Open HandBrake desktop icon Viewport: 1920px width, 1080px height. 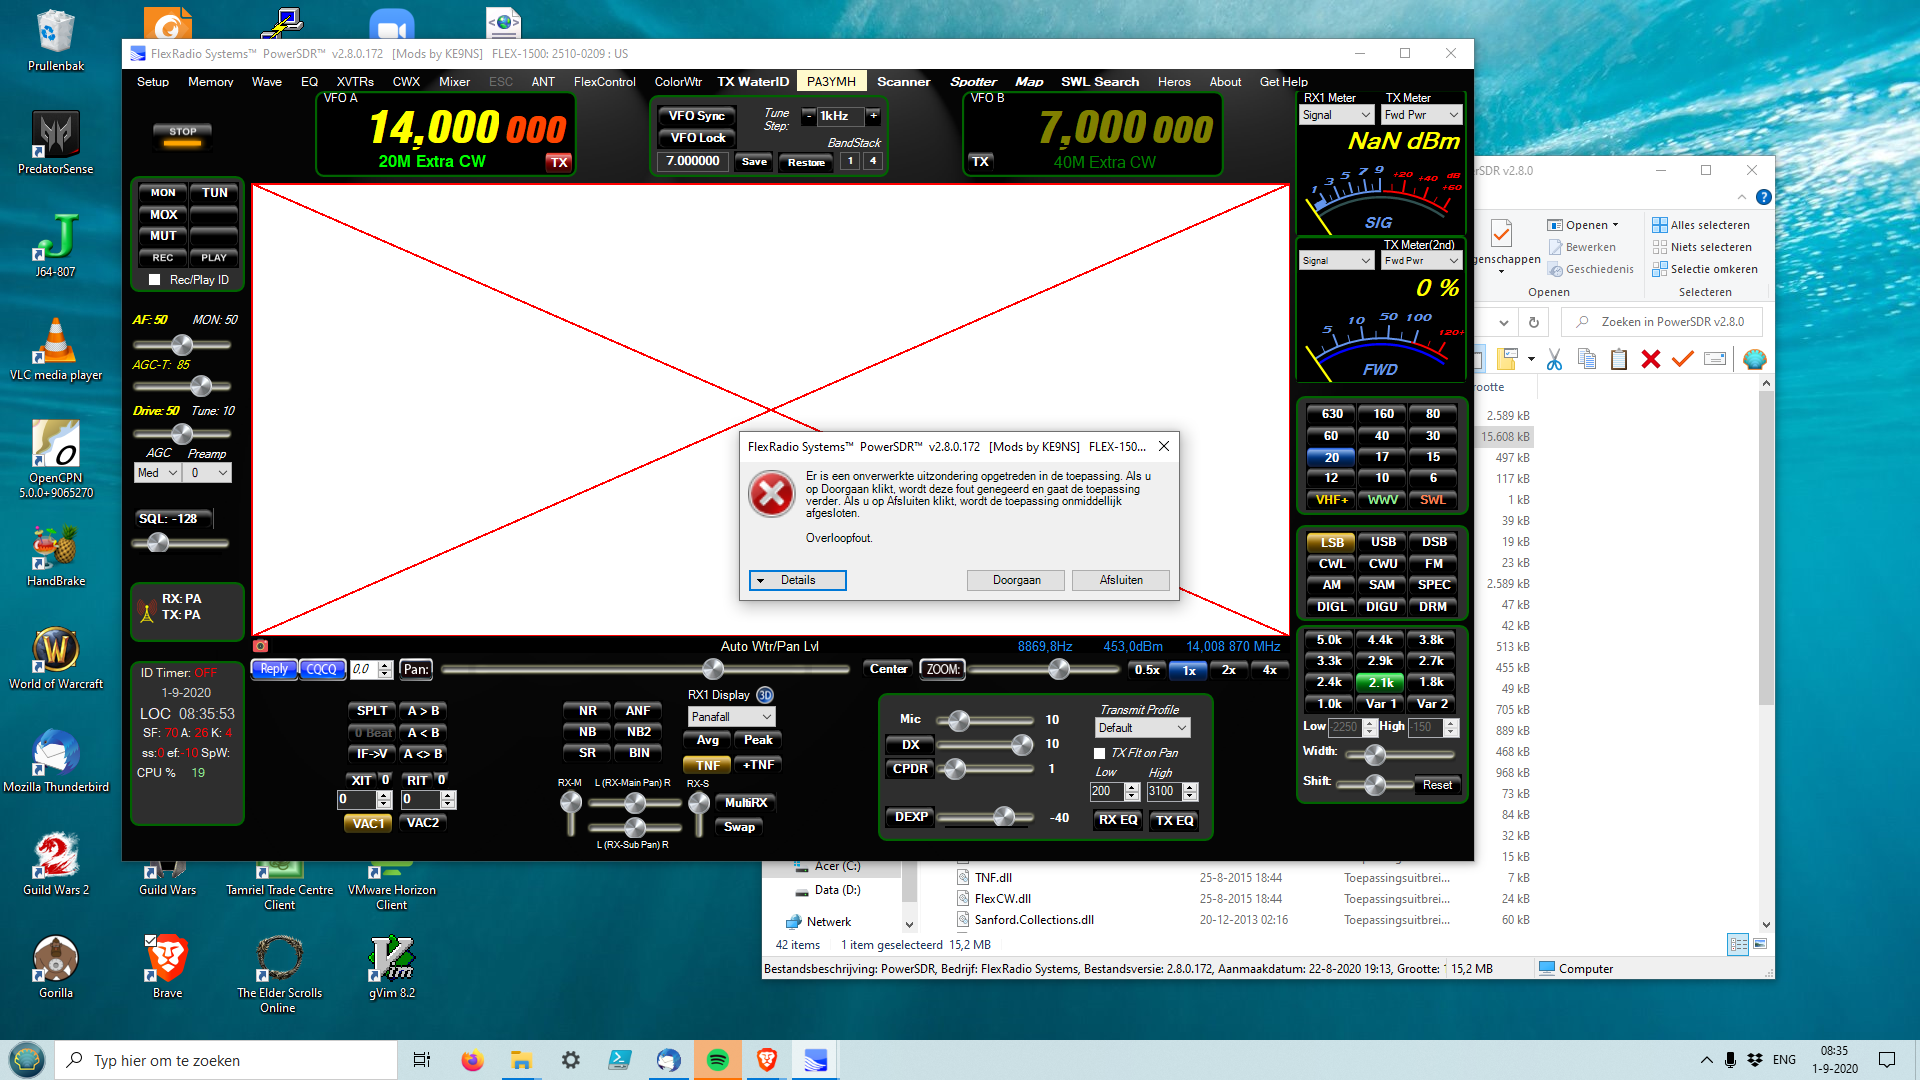tap(56, 555)
